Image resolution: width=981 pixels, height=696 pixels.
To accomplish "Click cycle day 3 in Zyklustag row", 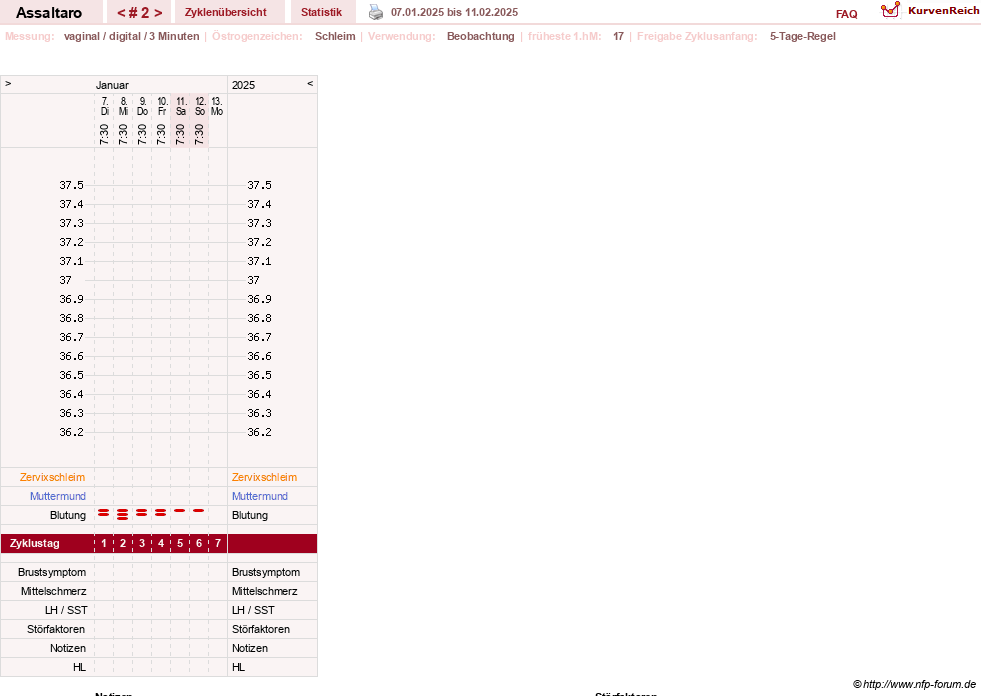I will (x=142, y=543).
